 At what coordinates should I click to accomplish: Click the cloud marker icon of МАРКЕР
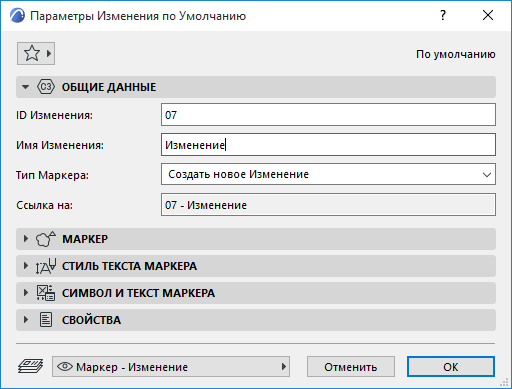[x=46, y=239]
